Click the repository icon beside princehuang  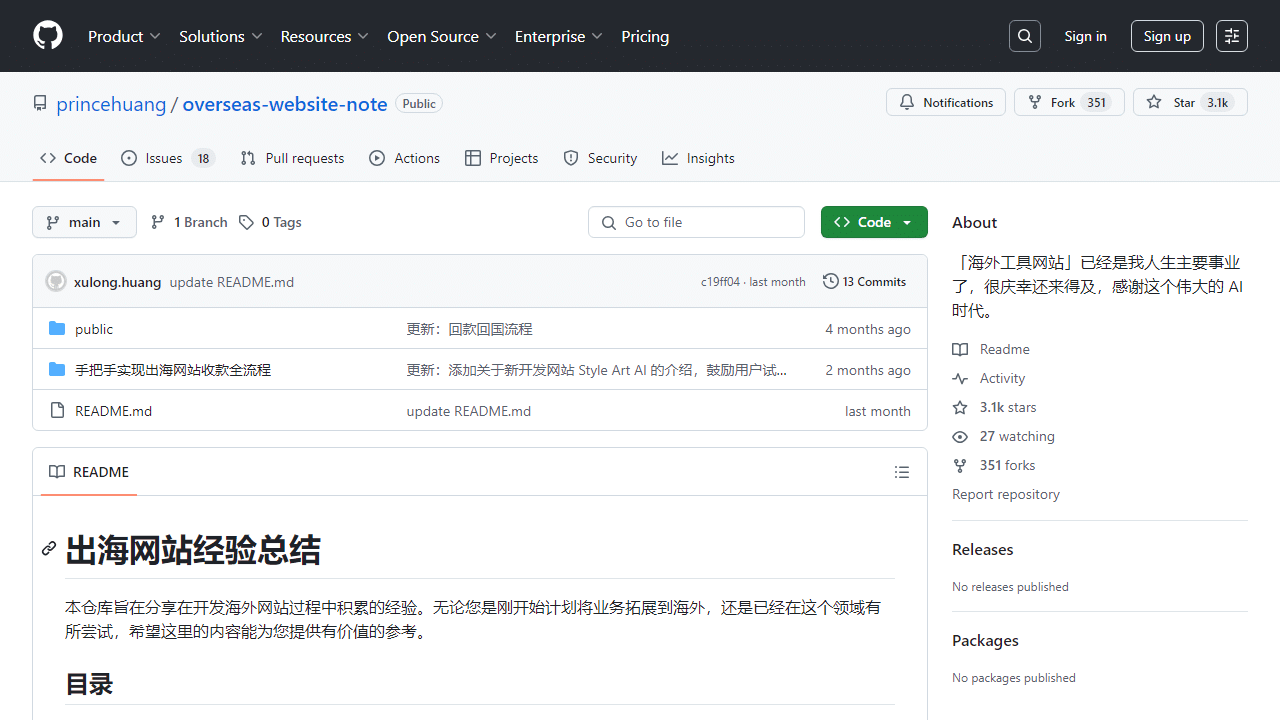point(40,104)
